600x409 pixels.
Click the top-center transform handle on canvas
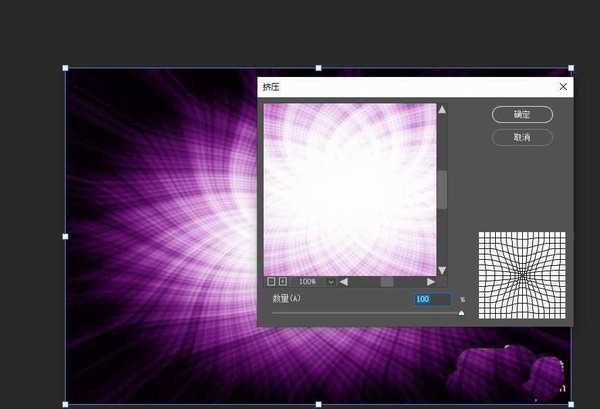tap(318, 68)
